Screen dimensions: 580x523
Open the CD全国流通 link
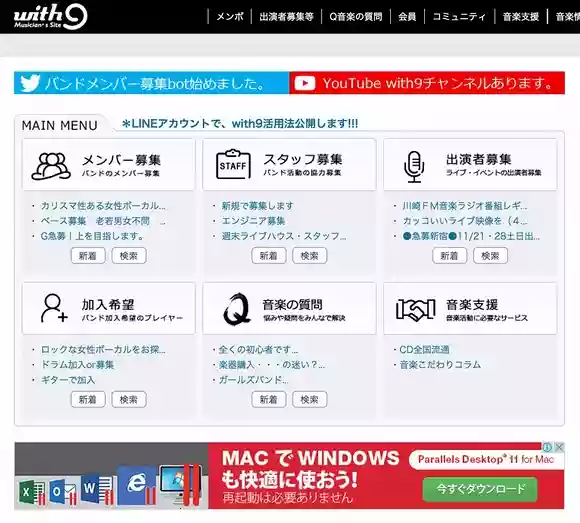(x=424, y=350)
